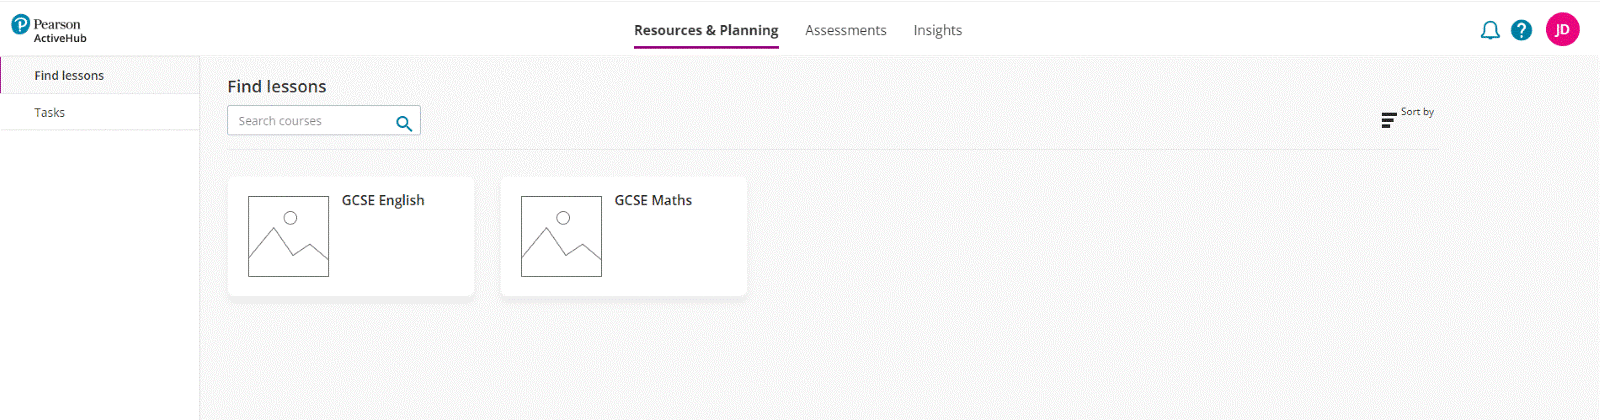Click the GCSE English placeholder image

(288, 236)
